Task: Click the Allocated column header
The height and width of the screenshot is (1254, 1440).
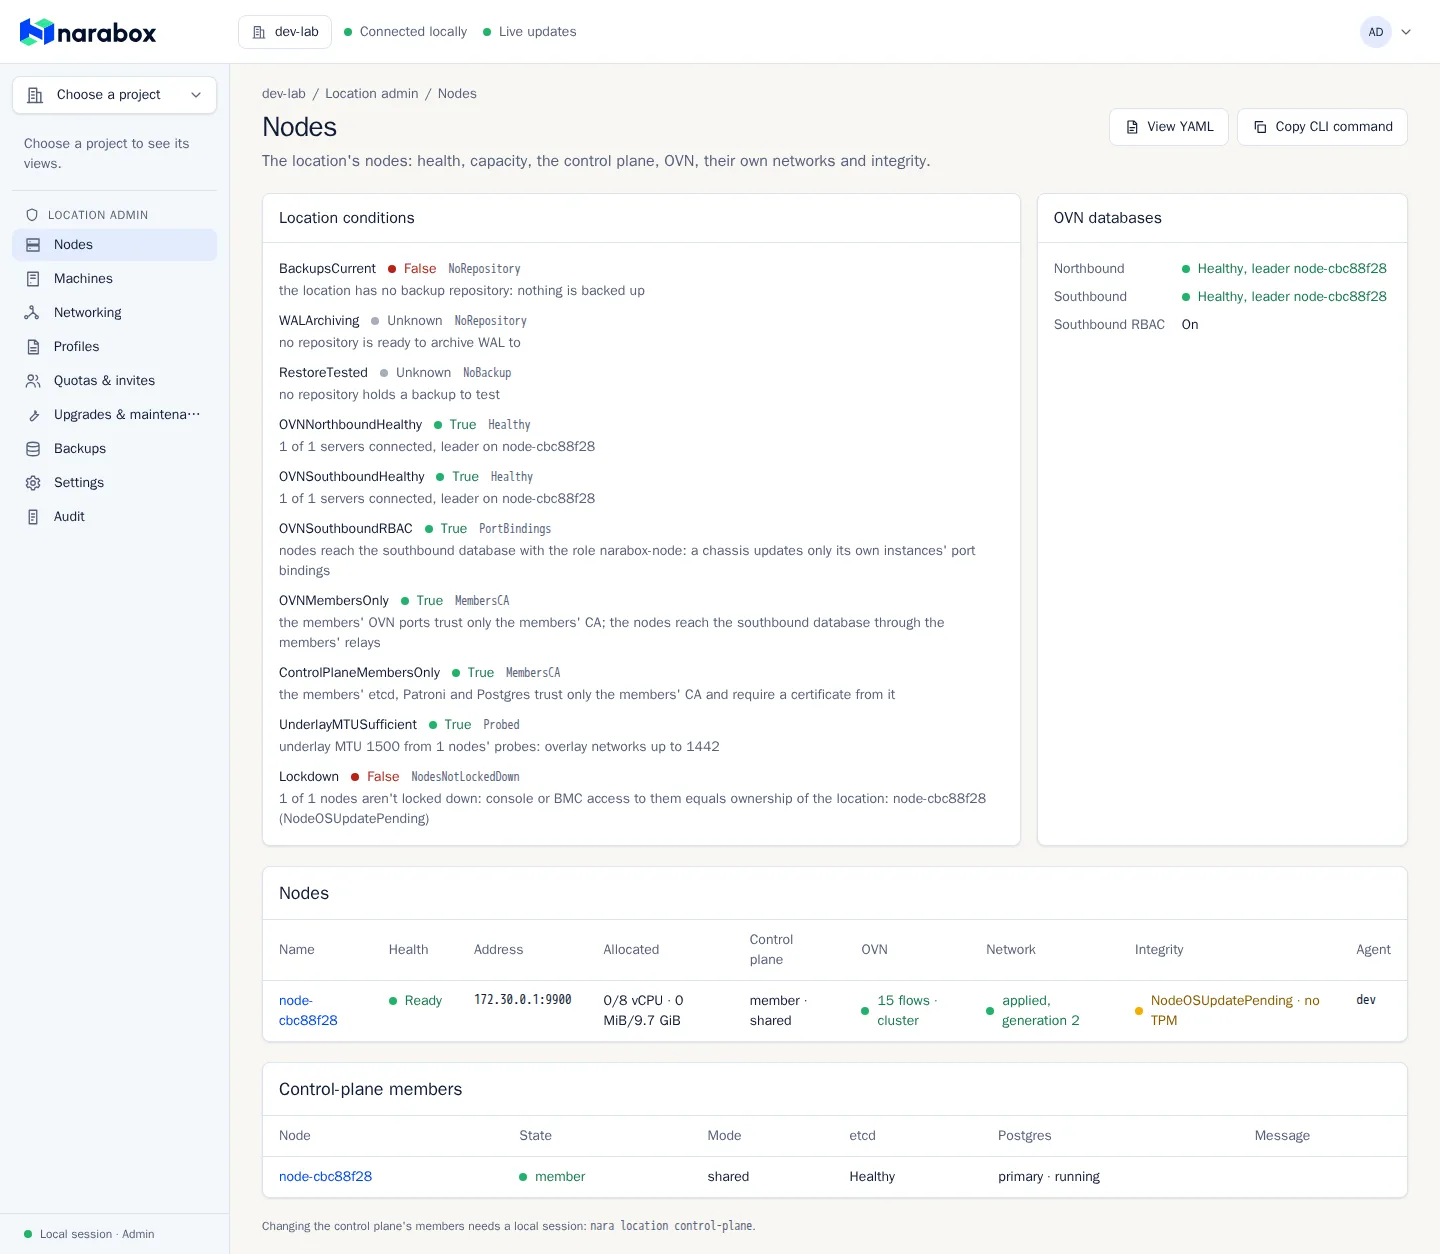Action: 631,950
